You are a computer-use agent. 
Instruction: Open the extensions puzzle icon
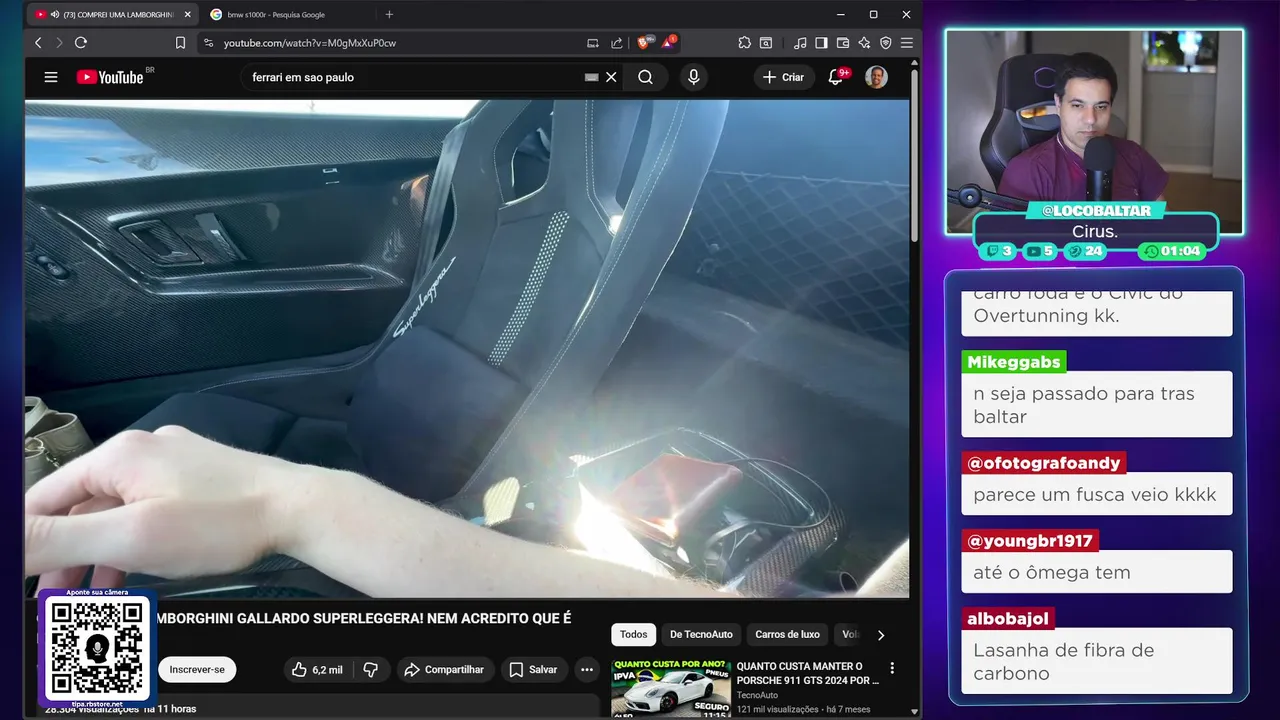tap(744, 43)
